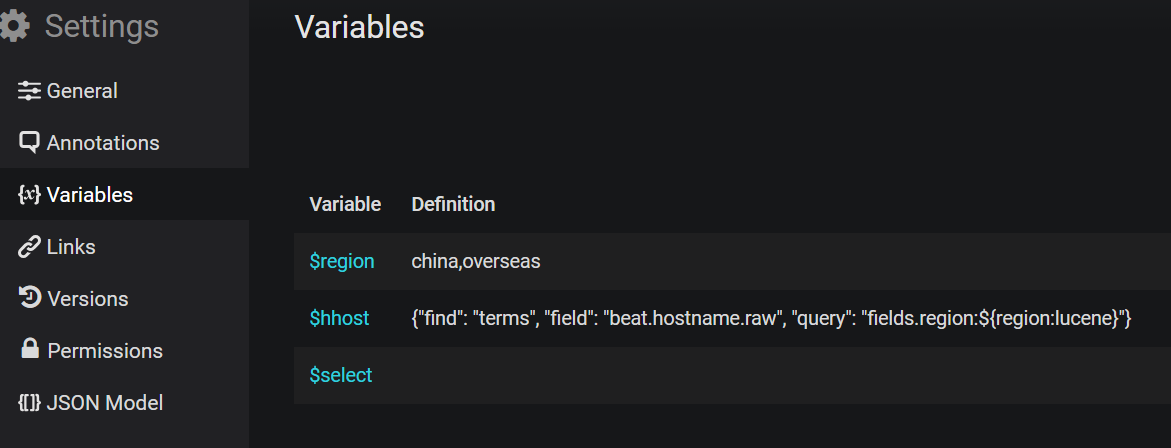This screenshot has height=448, width=1171.
Task: Click the Versions history icon
Action: [x=29, y=299]
